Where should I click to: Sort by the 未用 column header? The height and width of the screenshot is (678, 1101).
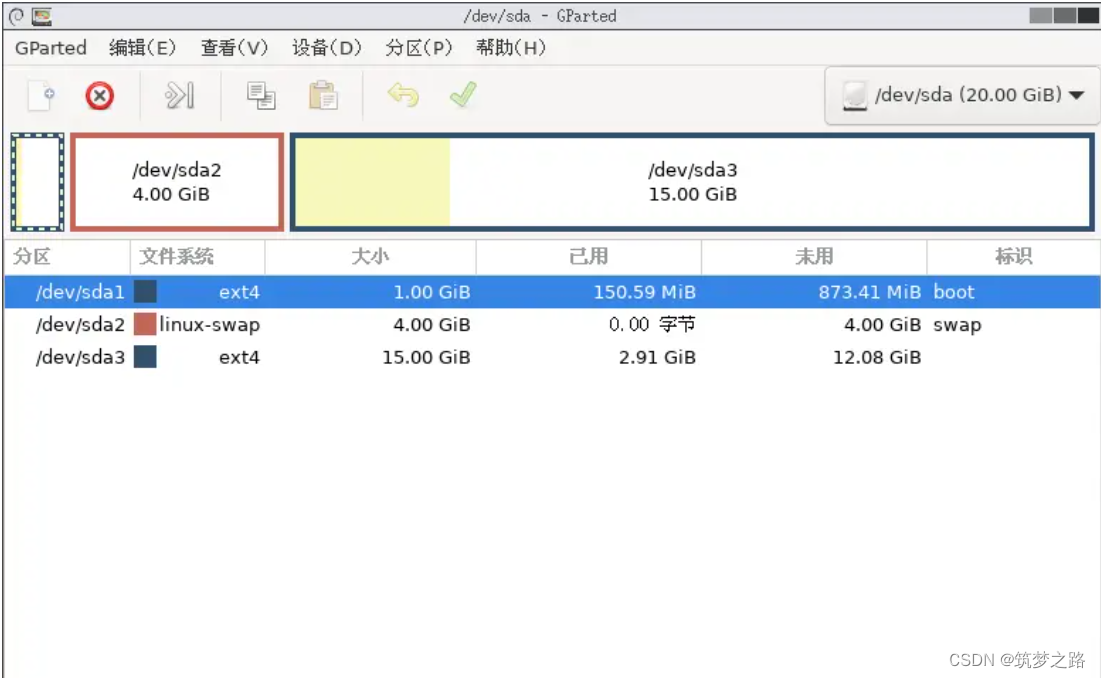tap(814, 257)
